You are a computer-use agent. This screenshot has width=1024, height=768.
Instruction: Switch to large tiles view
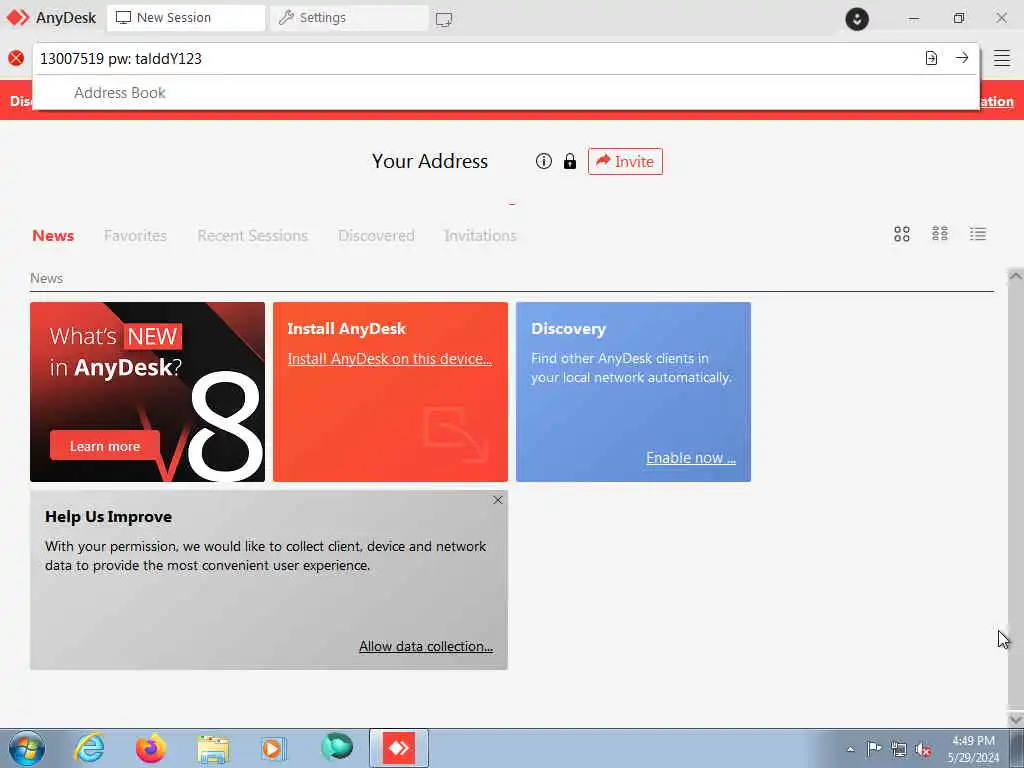[902, 234]
